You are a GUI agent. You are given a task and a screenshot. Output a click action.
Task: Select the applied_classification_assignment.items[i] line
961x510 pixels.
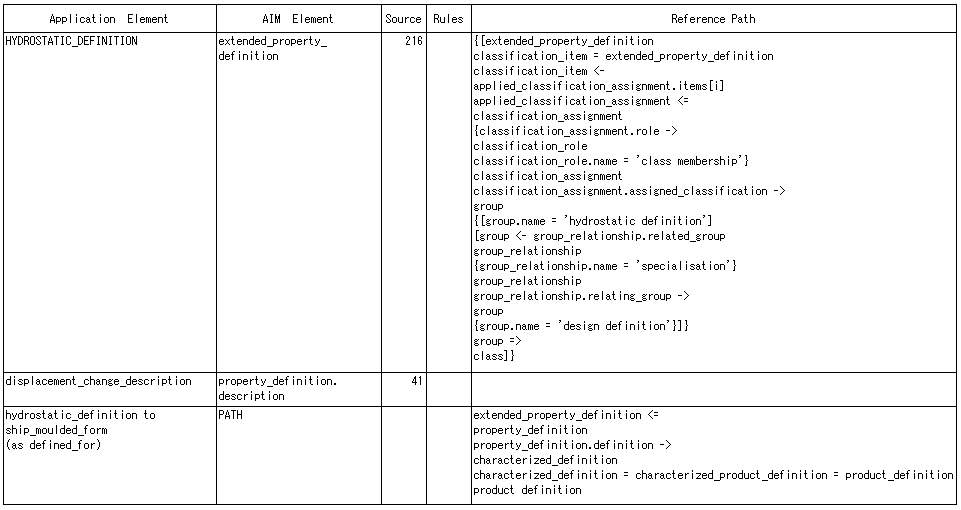tap(598, 86)
